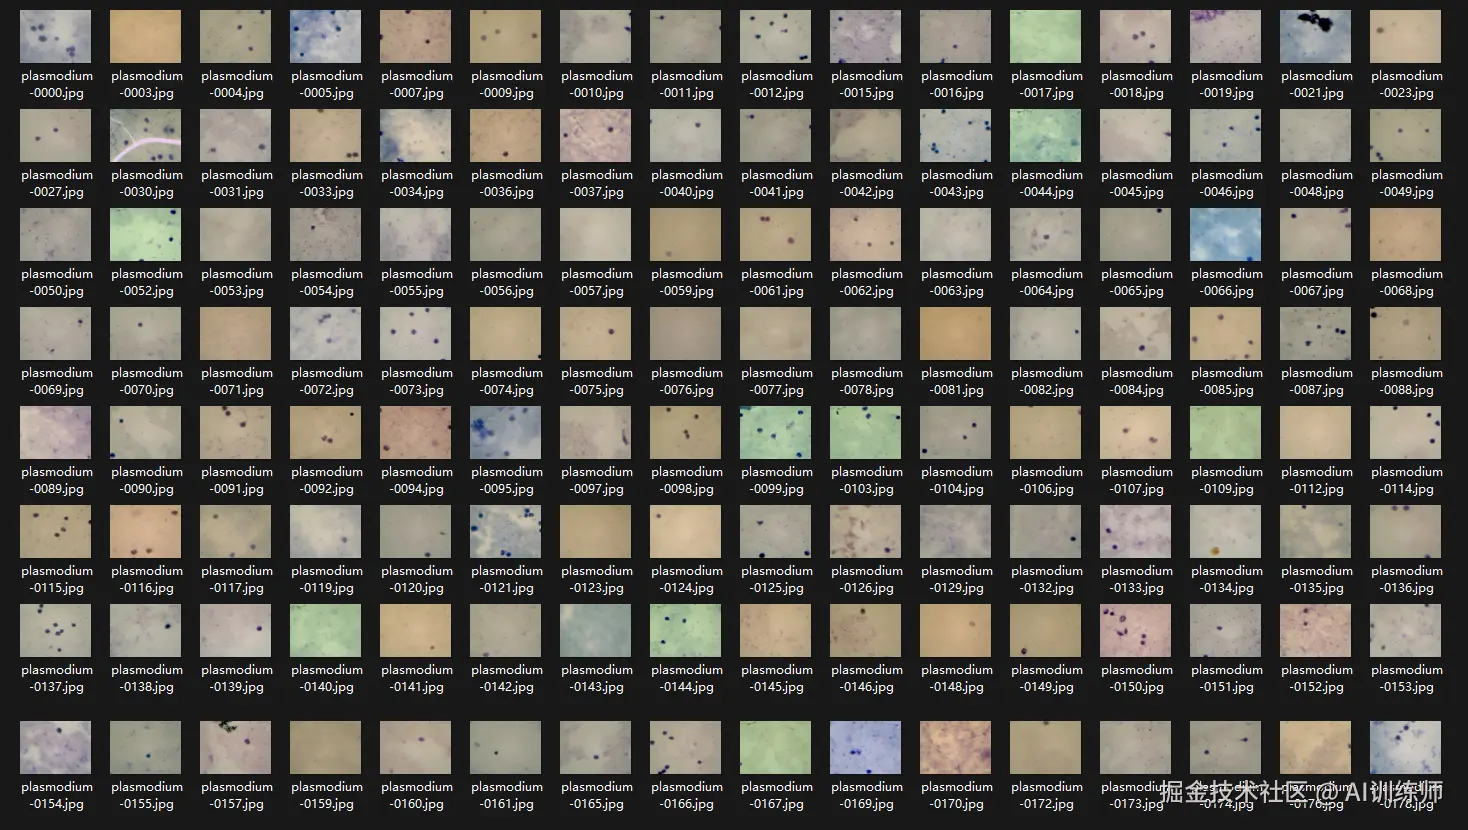Screen dimensions: 1468x830
Task: Click the file name plasmodium-0068.jpg
Action: click(x=1407, y=282)
